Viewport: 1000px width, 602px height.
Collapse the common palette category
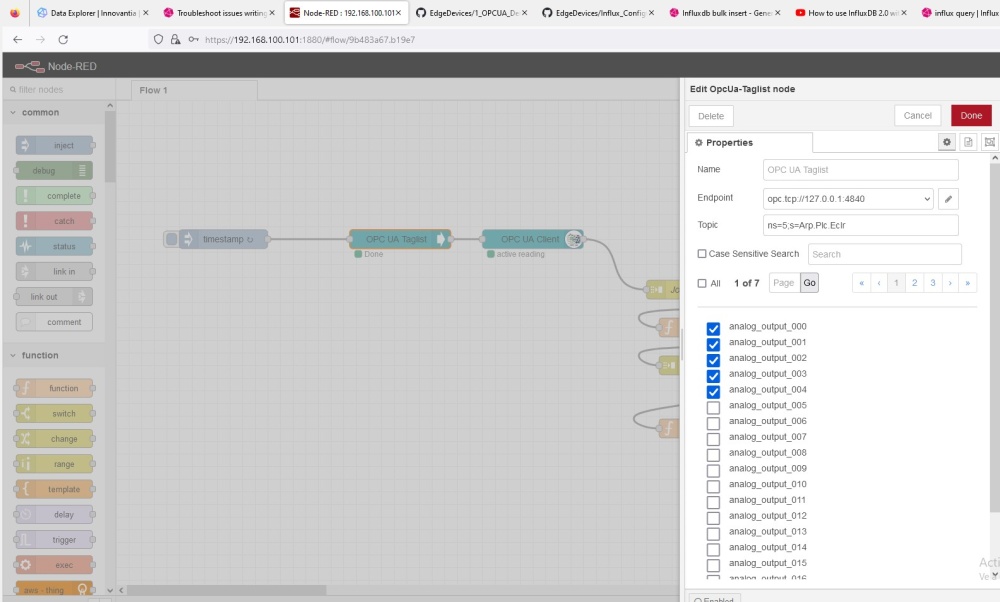tap(14, 113)
